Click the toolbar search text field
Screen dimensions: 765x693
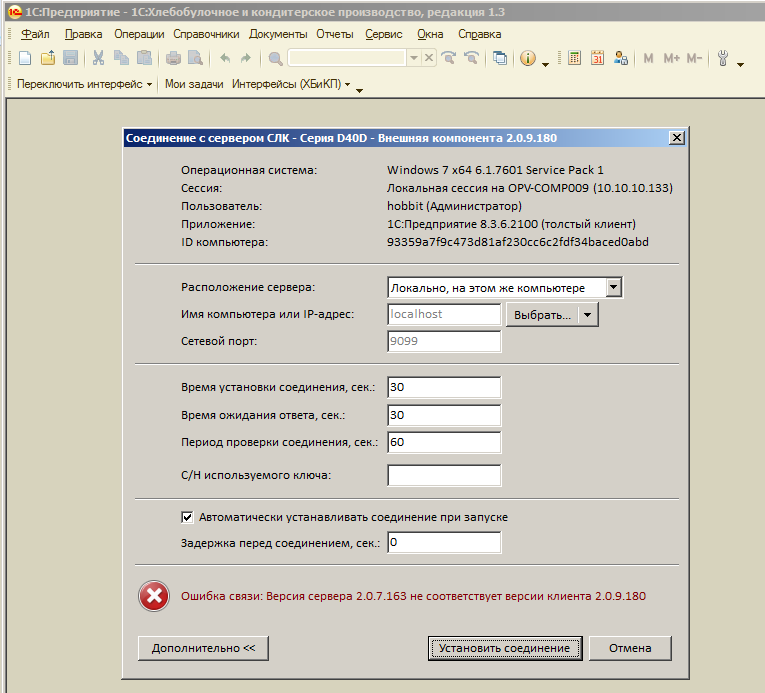pyautogui.click(x=347, y=58)
